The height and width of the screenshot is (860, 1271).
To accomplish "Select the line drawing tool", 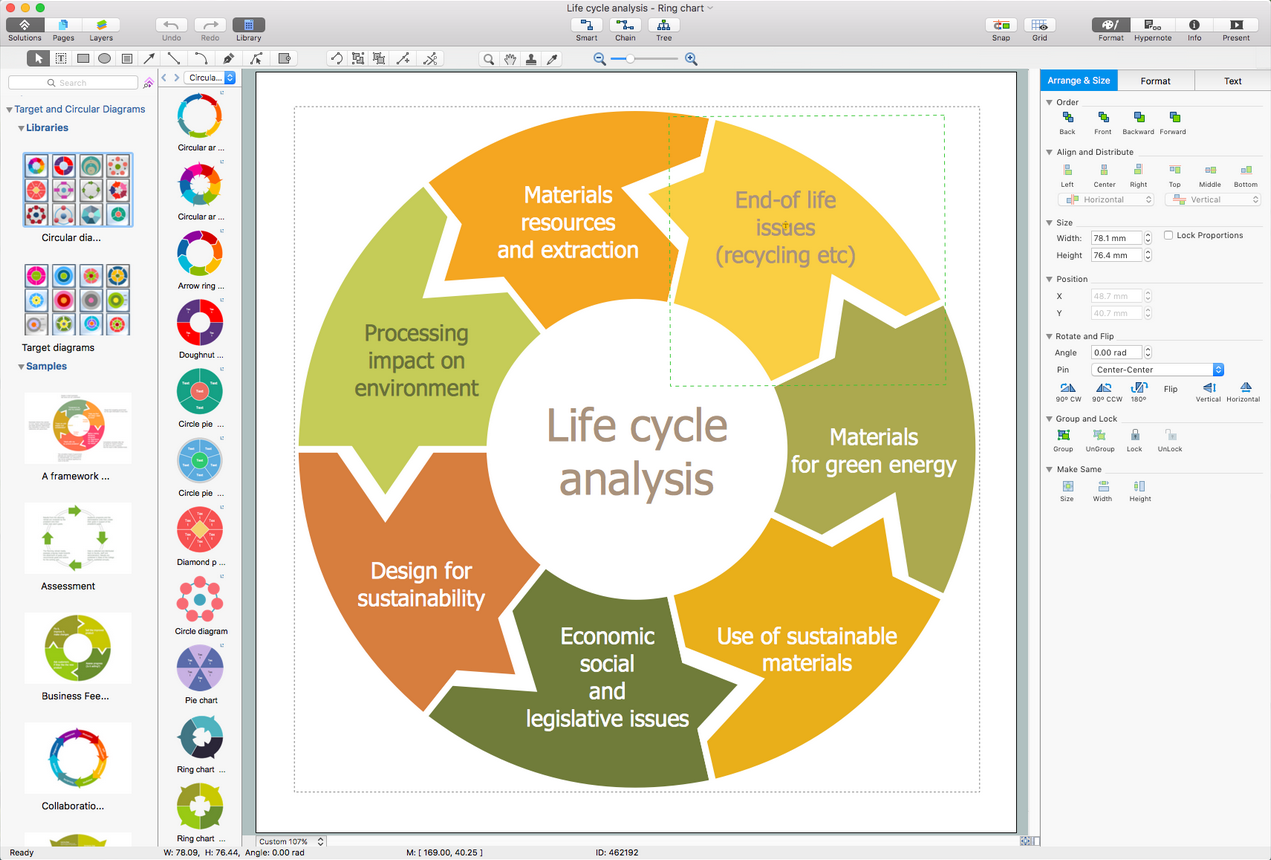I will (174, 59).
